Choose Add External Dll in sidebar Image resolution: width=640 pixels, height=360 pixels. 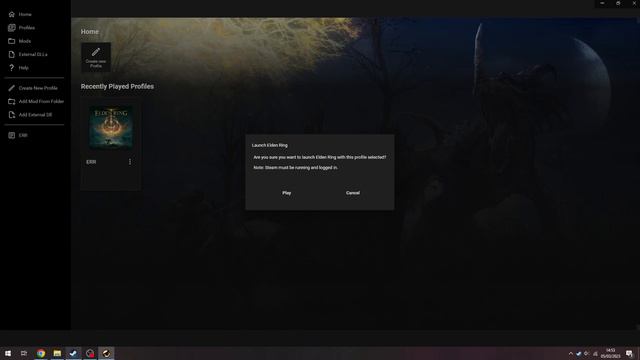click(x=35, y=115)
